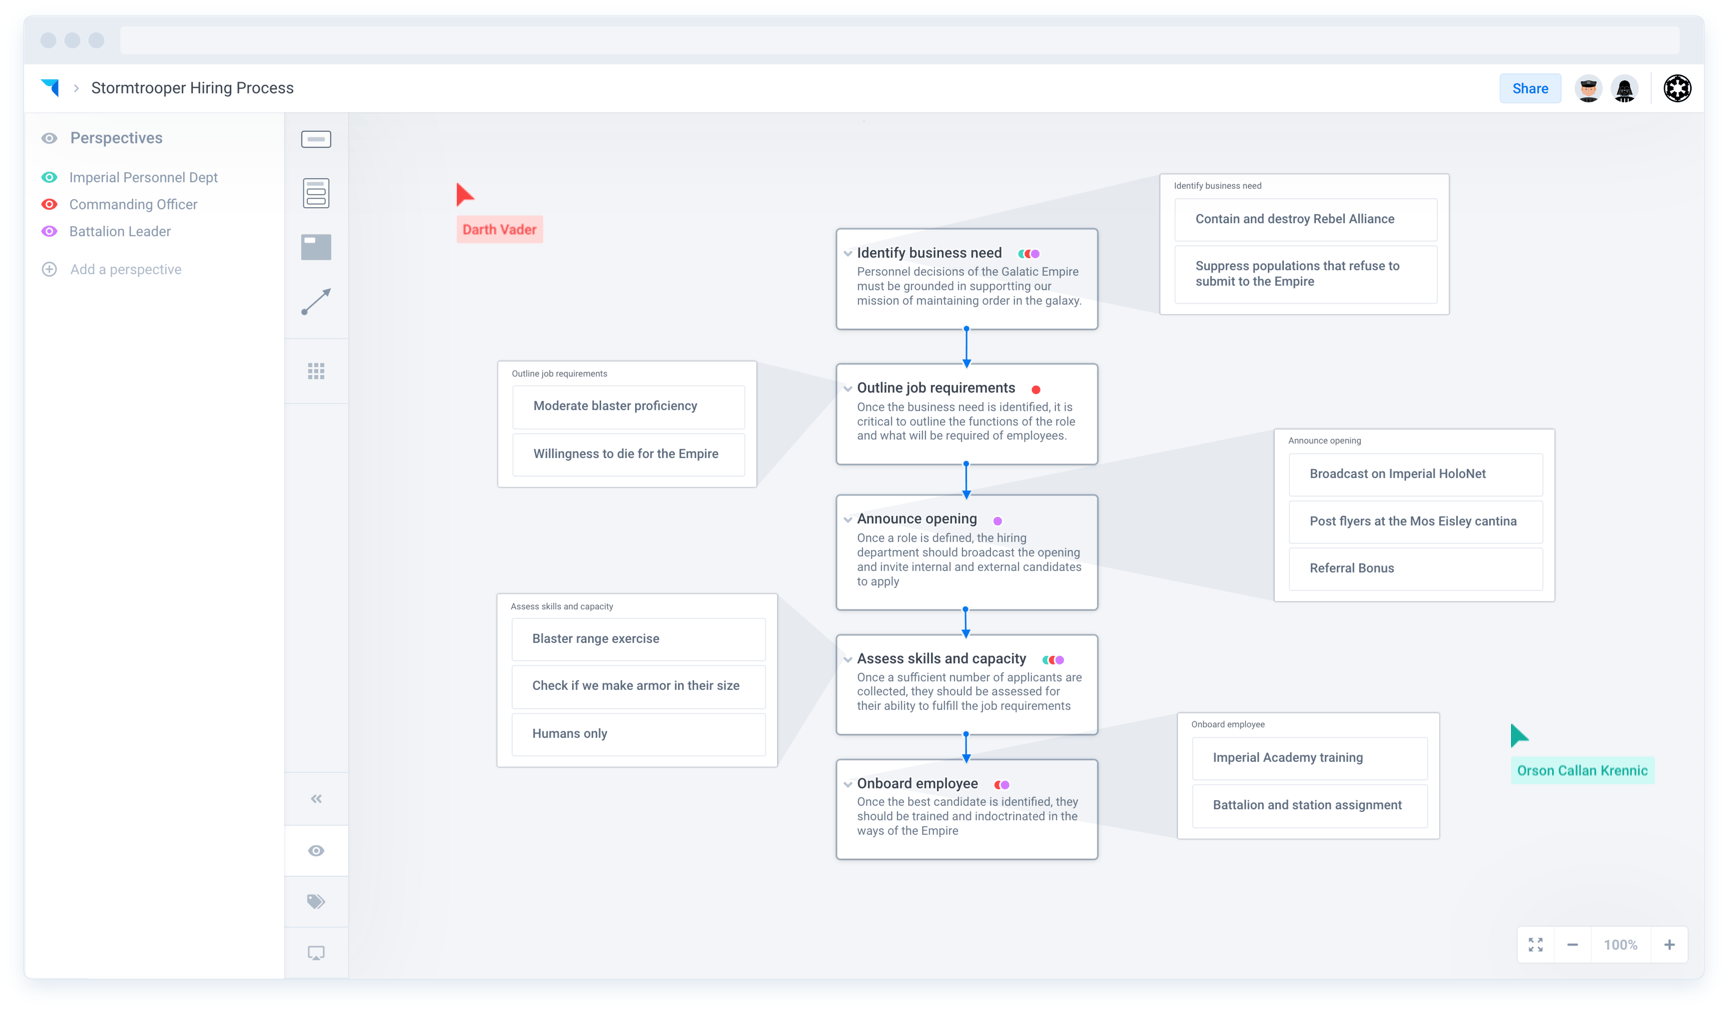Click the red dot on Outline job requirements

[x=1036, y=390]
